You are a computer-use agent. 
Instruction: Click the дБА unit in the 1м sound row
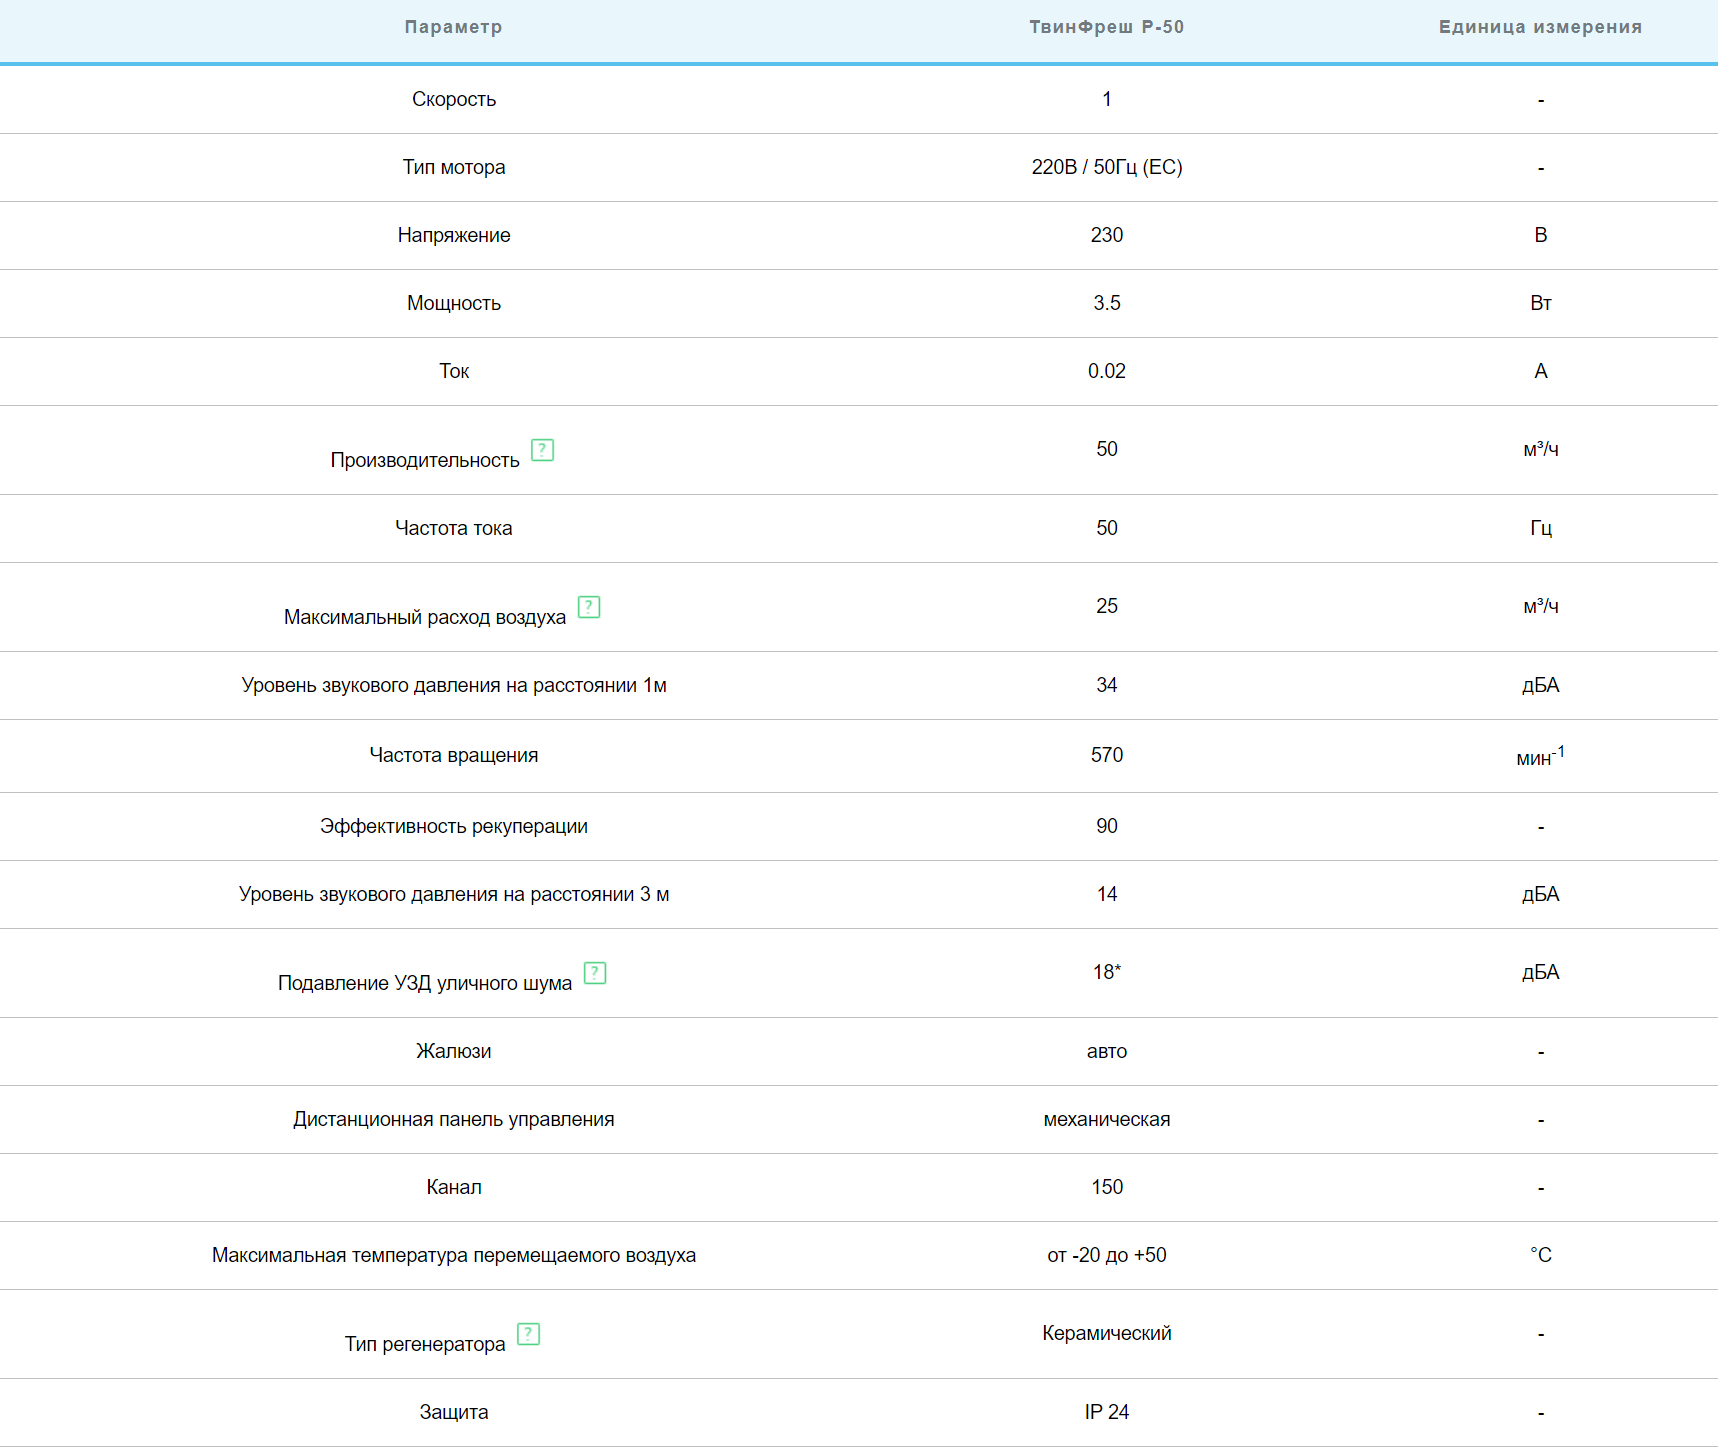tap(1541, 685)
